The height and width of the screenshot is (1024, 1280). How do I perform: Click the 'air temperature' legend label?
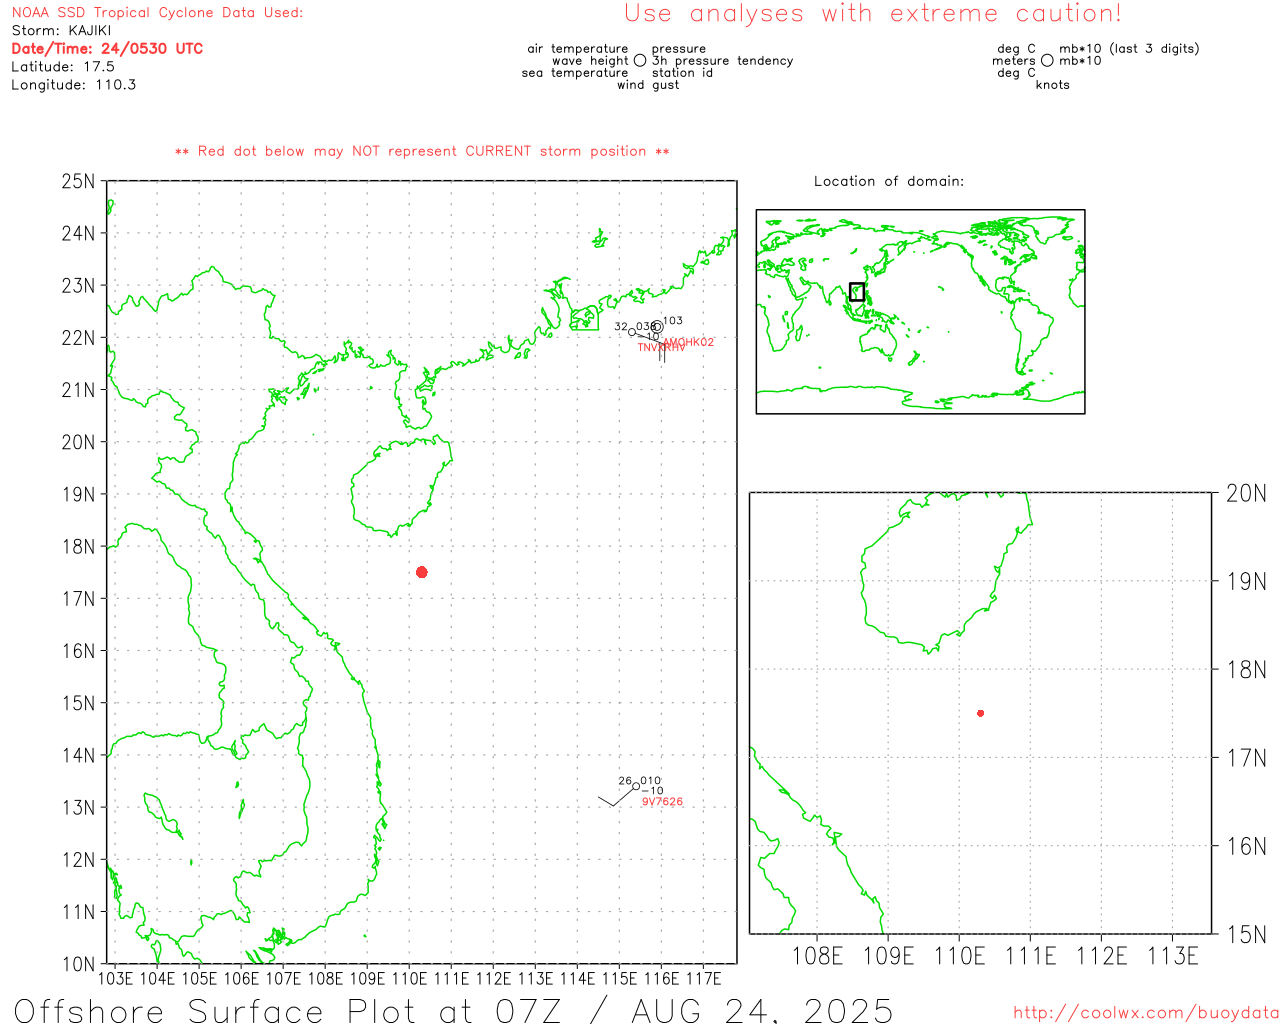tap(578, 49)
